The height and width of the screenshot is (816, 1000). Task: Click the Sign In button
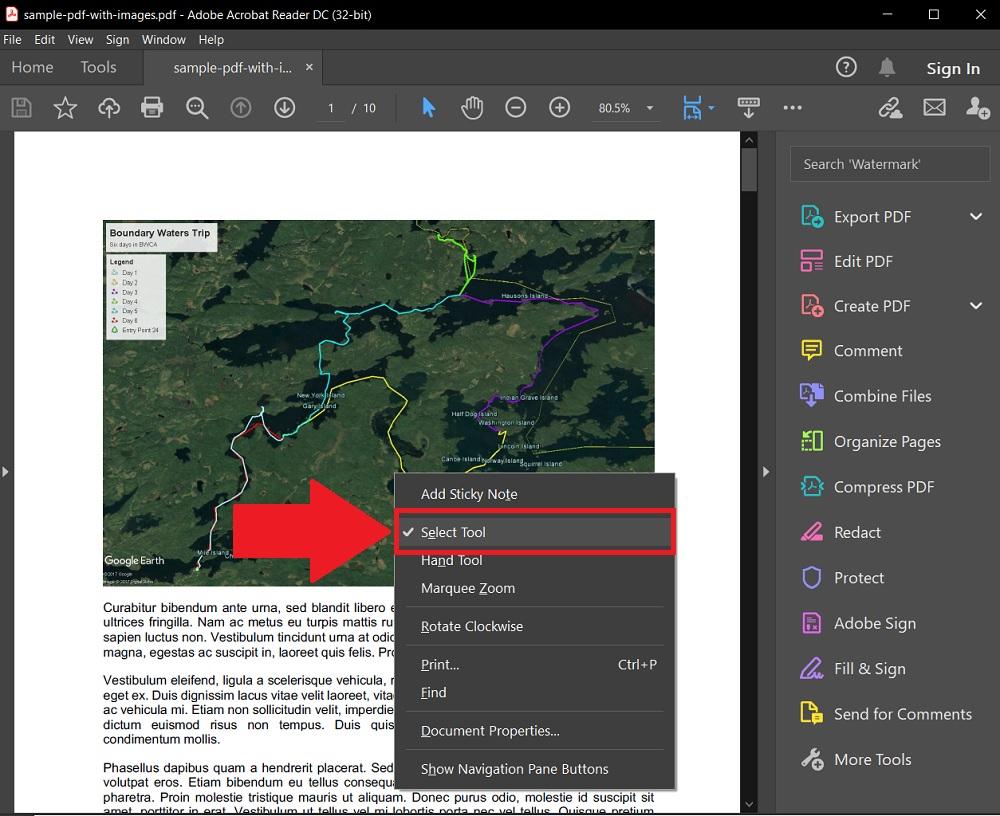click(953, 68)
